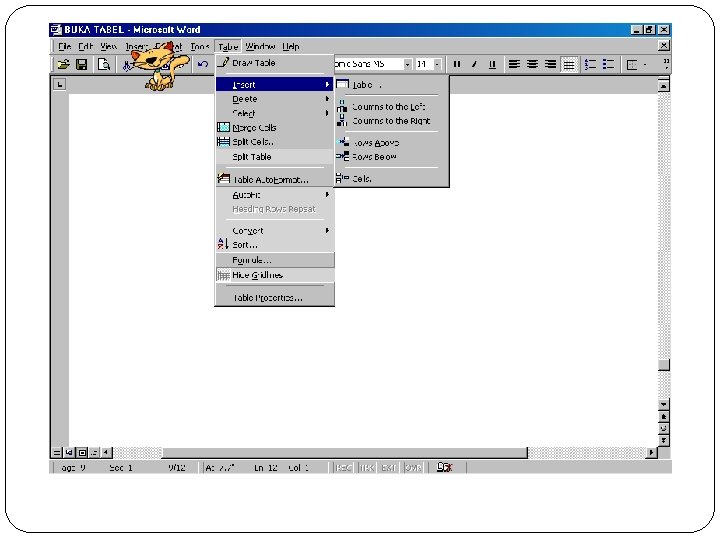Open Print Preview from the toolbar
This screenshot has width=720, height=540.
104,64
